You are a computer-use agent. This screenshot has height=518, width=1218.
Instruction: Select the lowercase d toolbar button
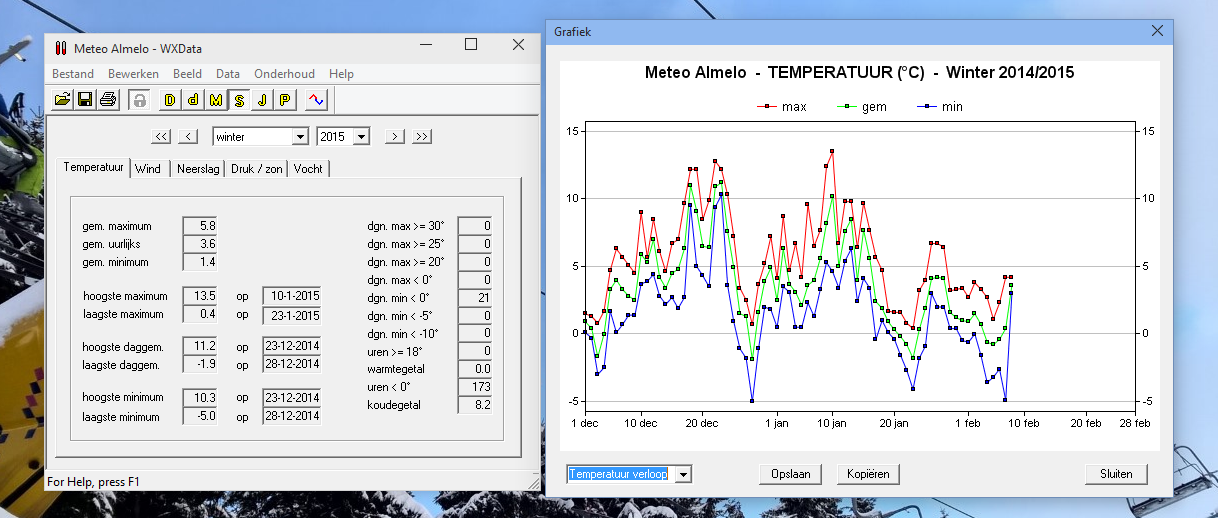[x=193, y=99]
